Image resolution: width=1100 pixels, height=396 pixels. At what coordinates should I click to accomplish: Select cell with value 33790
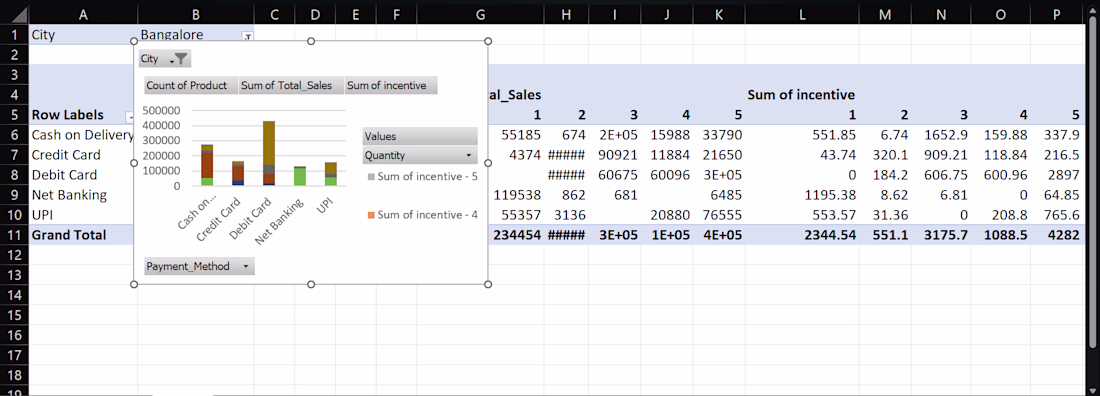pyautogui.click(x=718, y=135)
